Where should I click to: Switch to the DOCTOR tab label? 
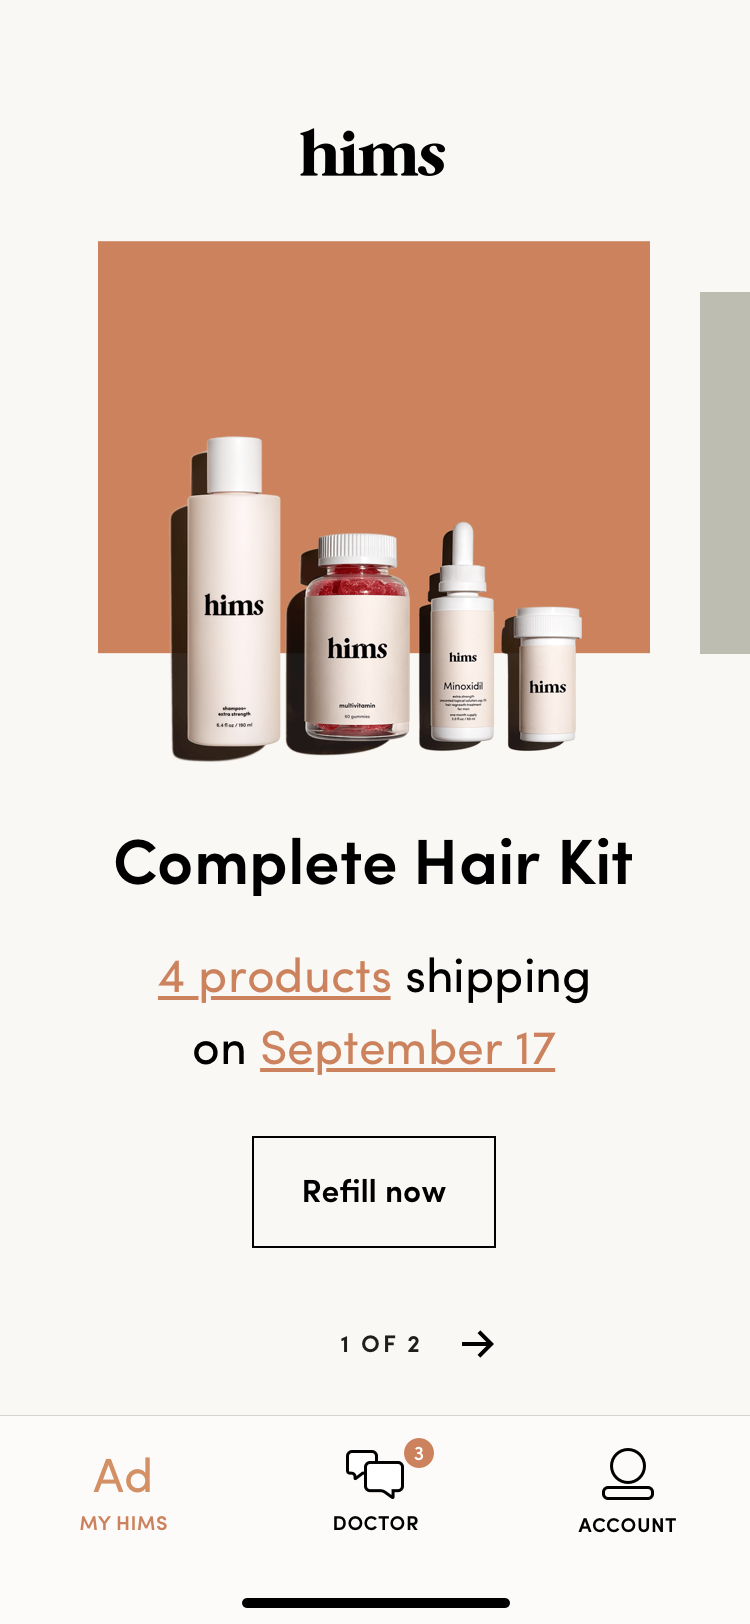[376, 1523]
